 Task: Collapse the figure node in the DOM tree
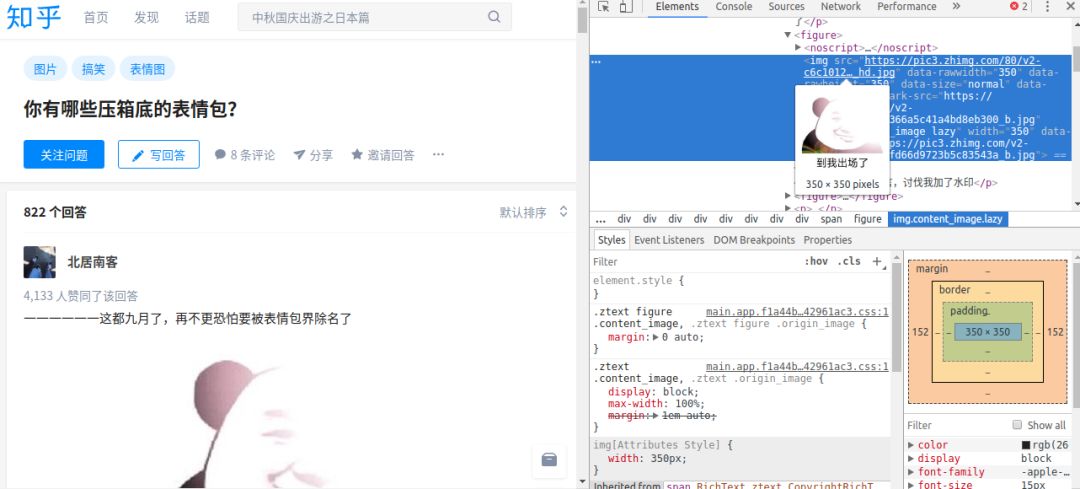(x=787, y=34)
